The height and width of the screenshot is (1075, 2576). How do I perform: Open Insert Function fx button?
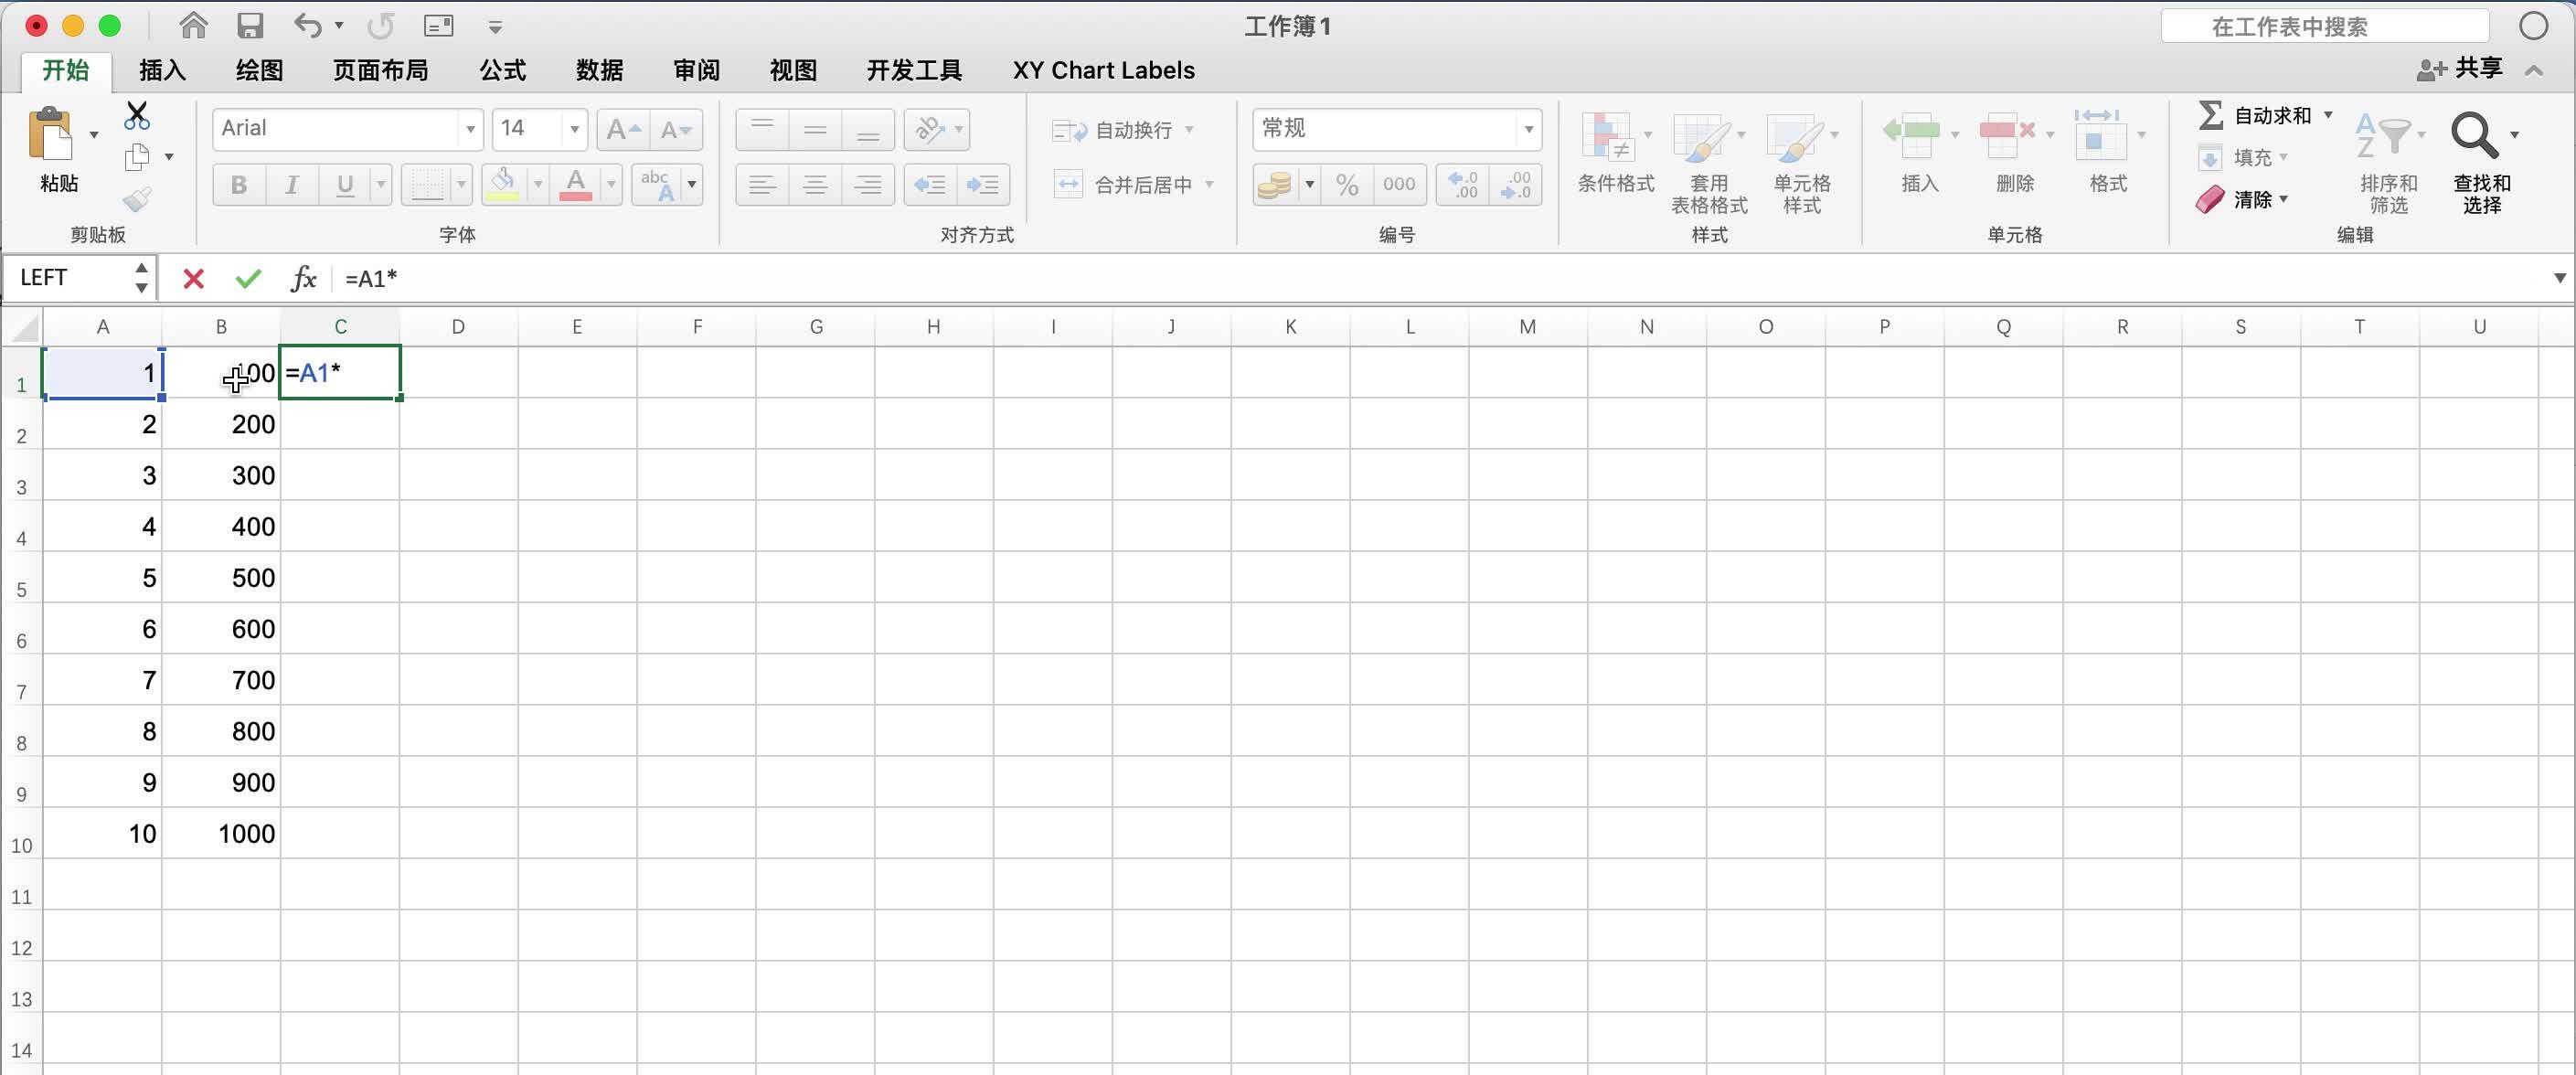[x=303, y=278]
